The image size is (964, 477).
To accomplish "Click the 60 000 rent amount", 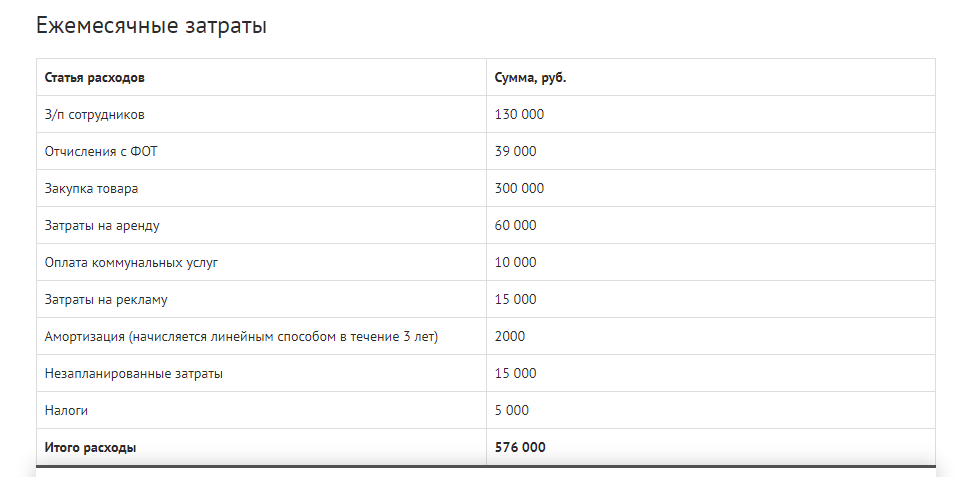I will click(x=515, y=226).
